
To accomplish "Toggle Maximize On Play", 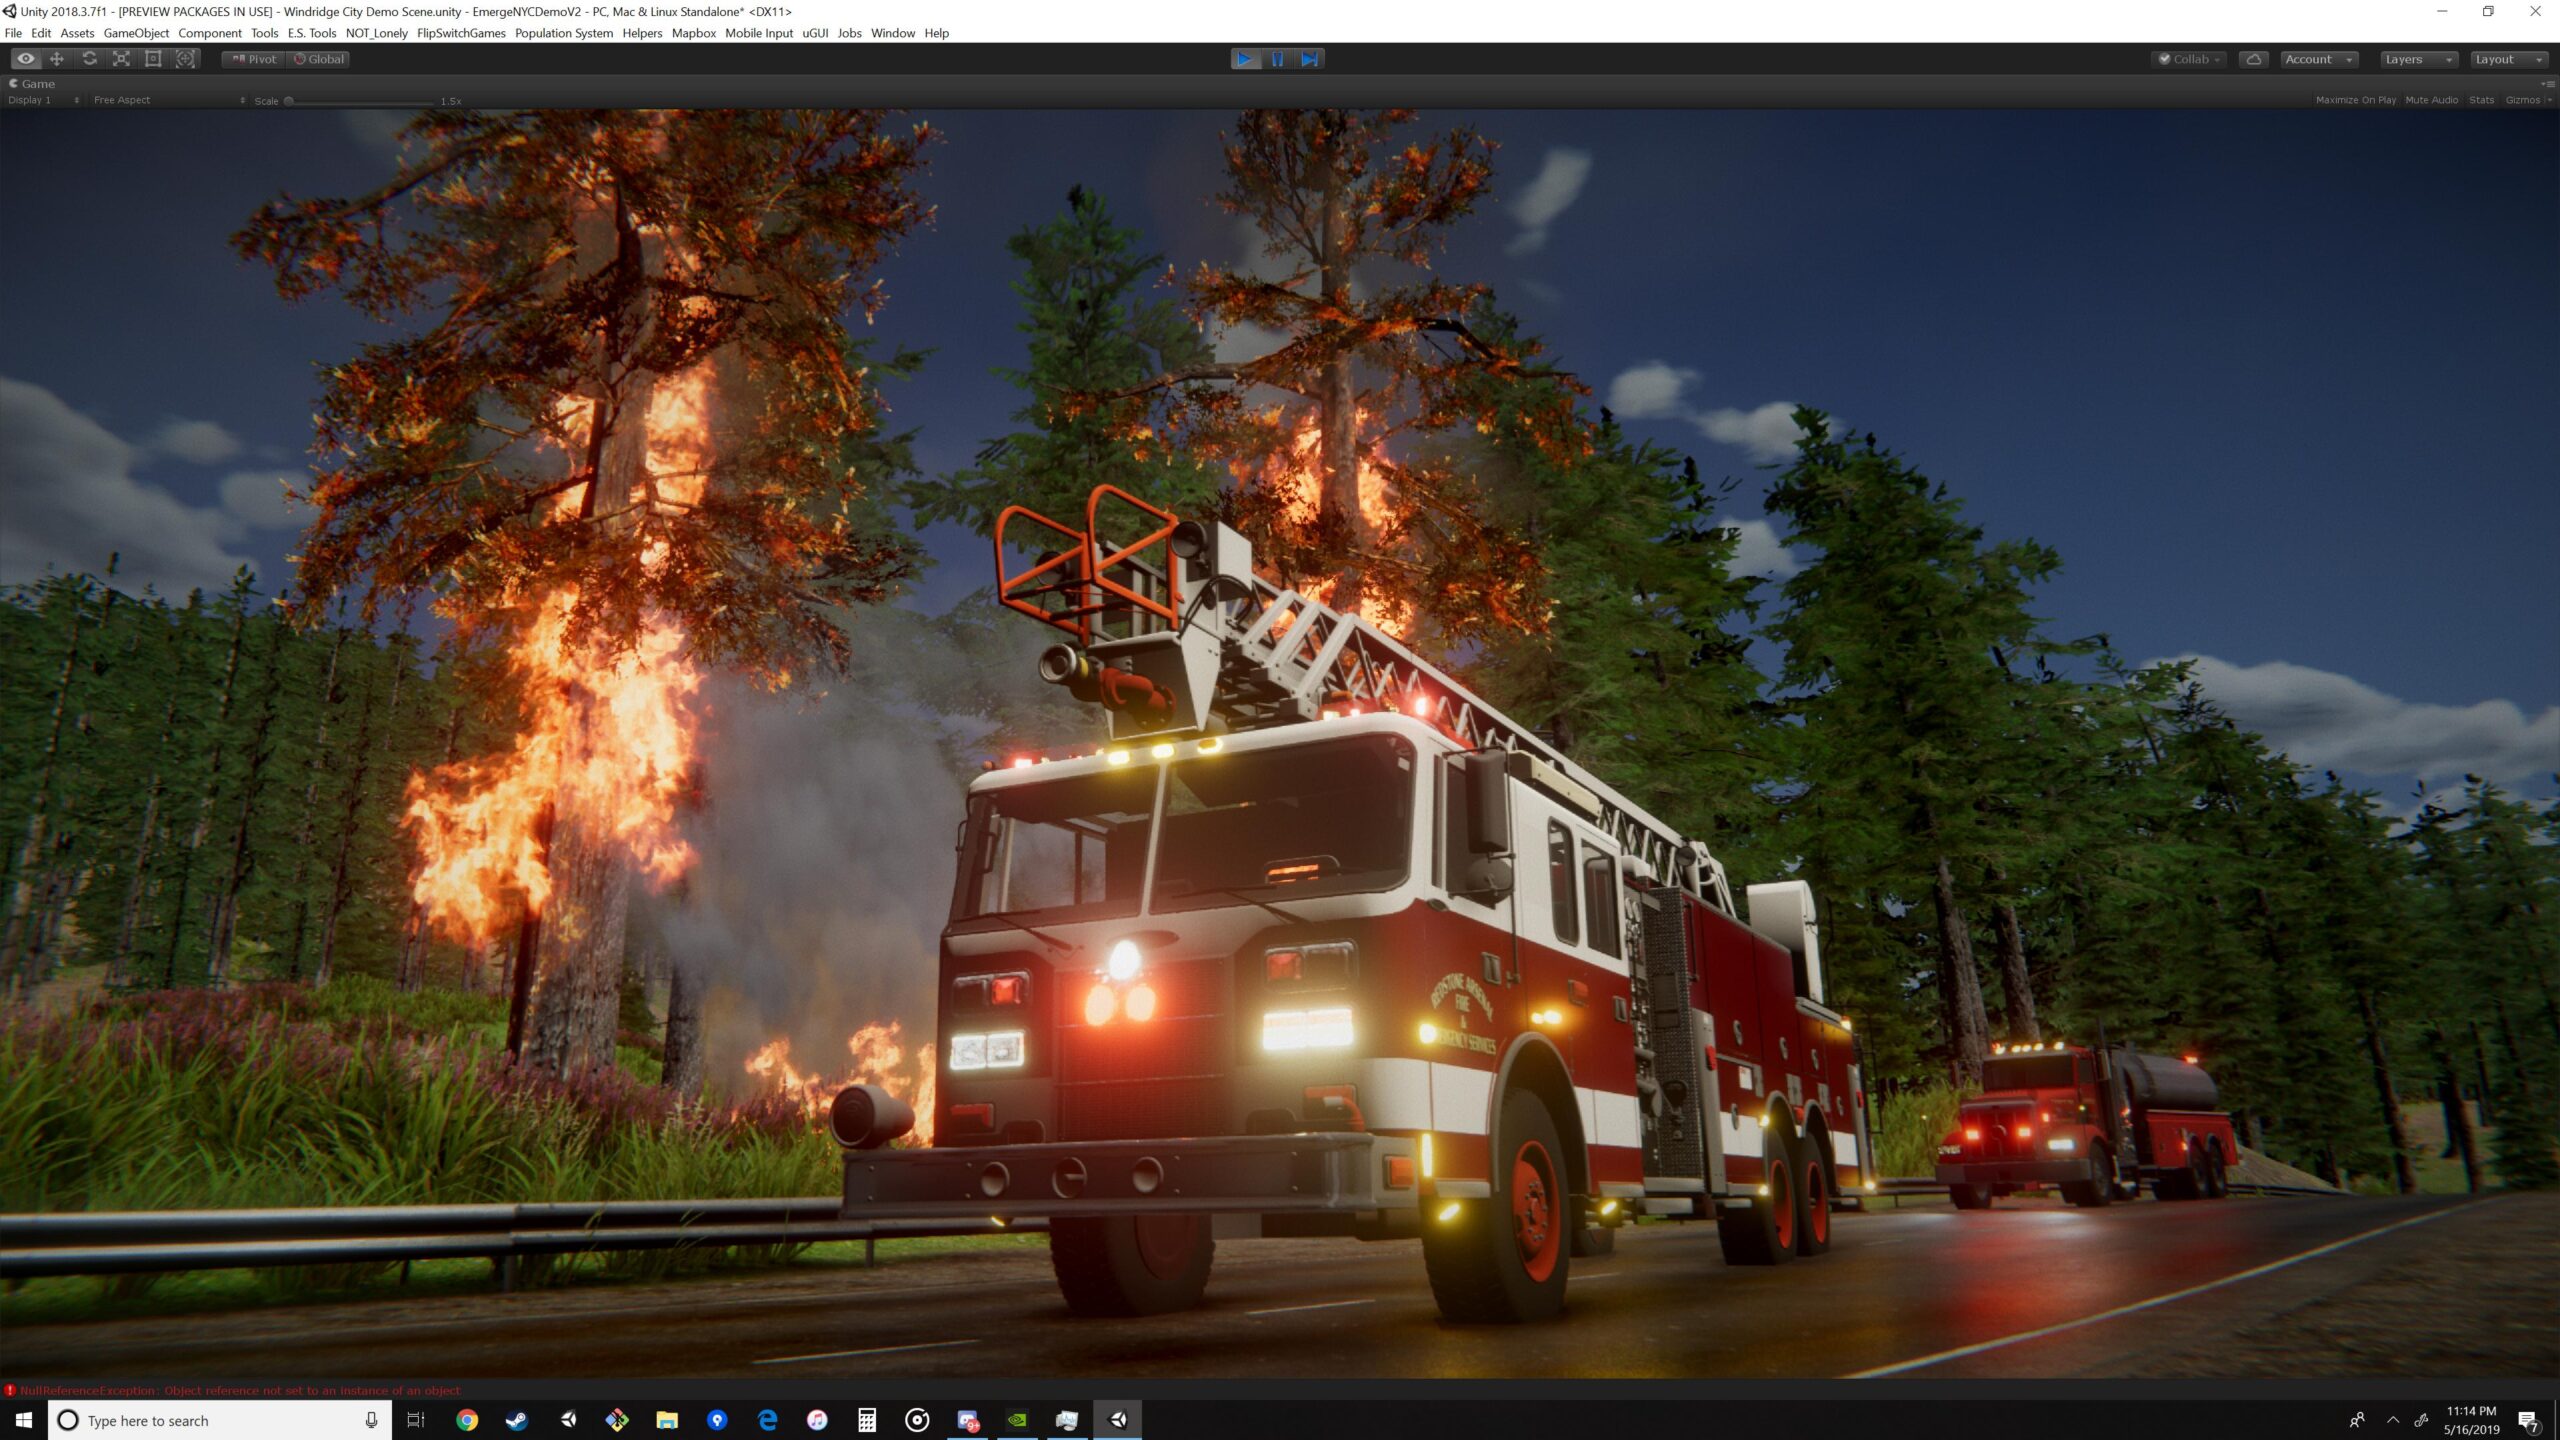I will click(2355, 100).
